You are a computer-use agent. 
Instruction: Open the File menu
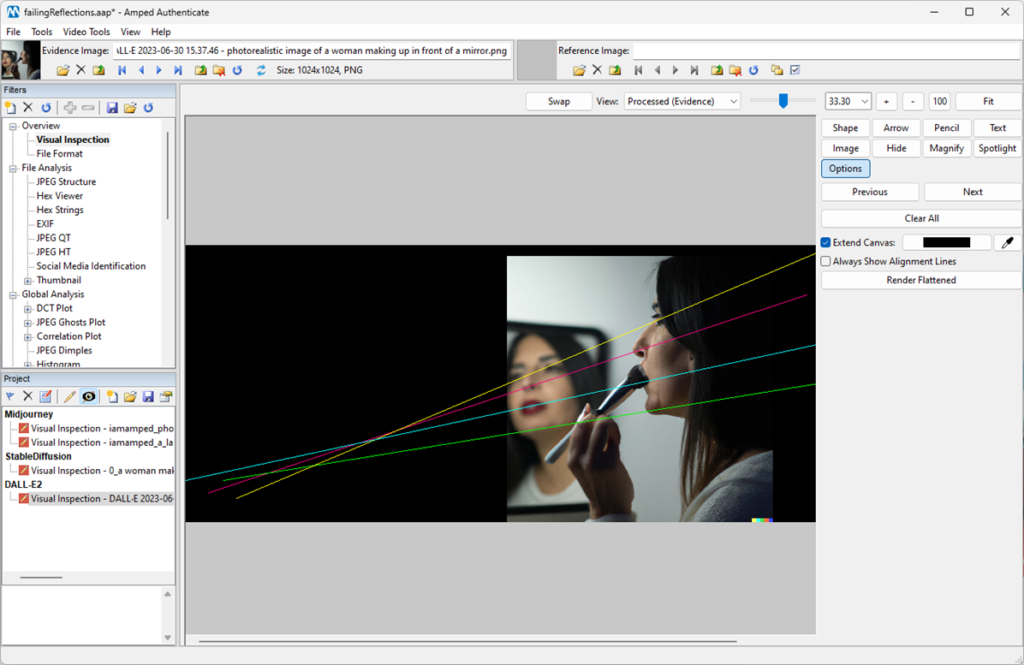tap(13, 31)
